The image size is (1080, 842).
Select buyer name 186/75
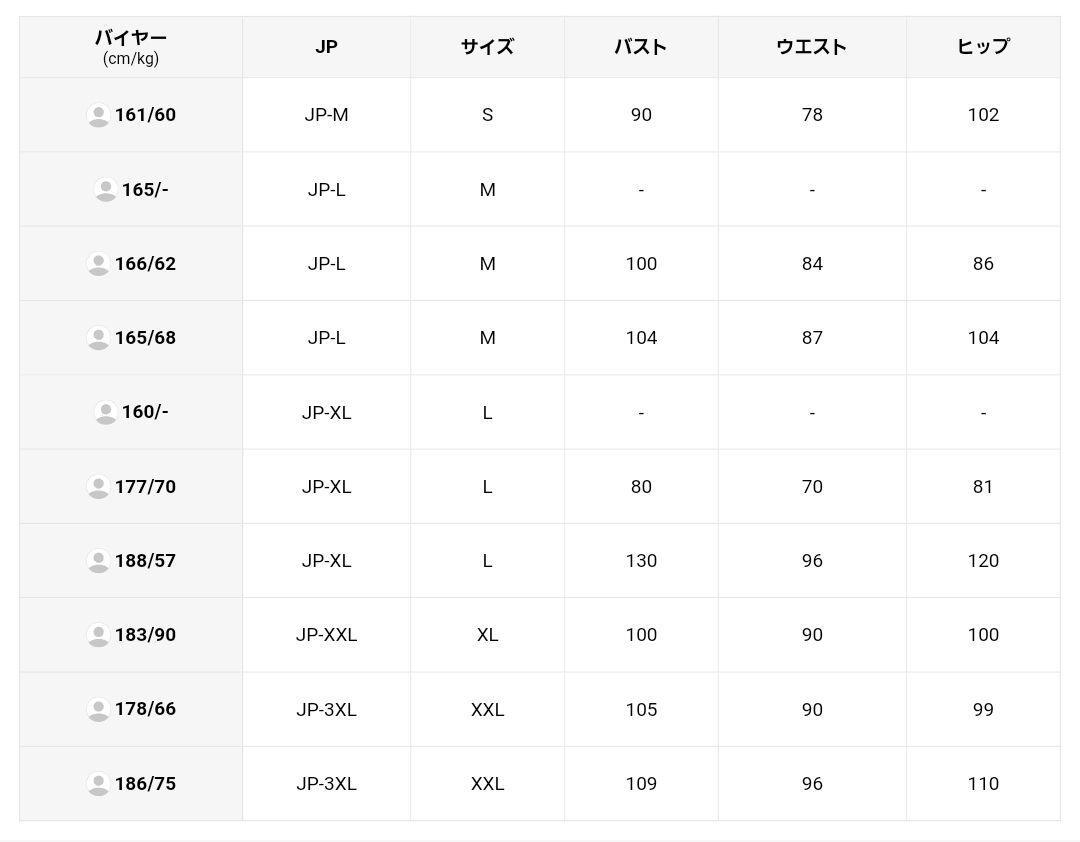pos(145,784)
